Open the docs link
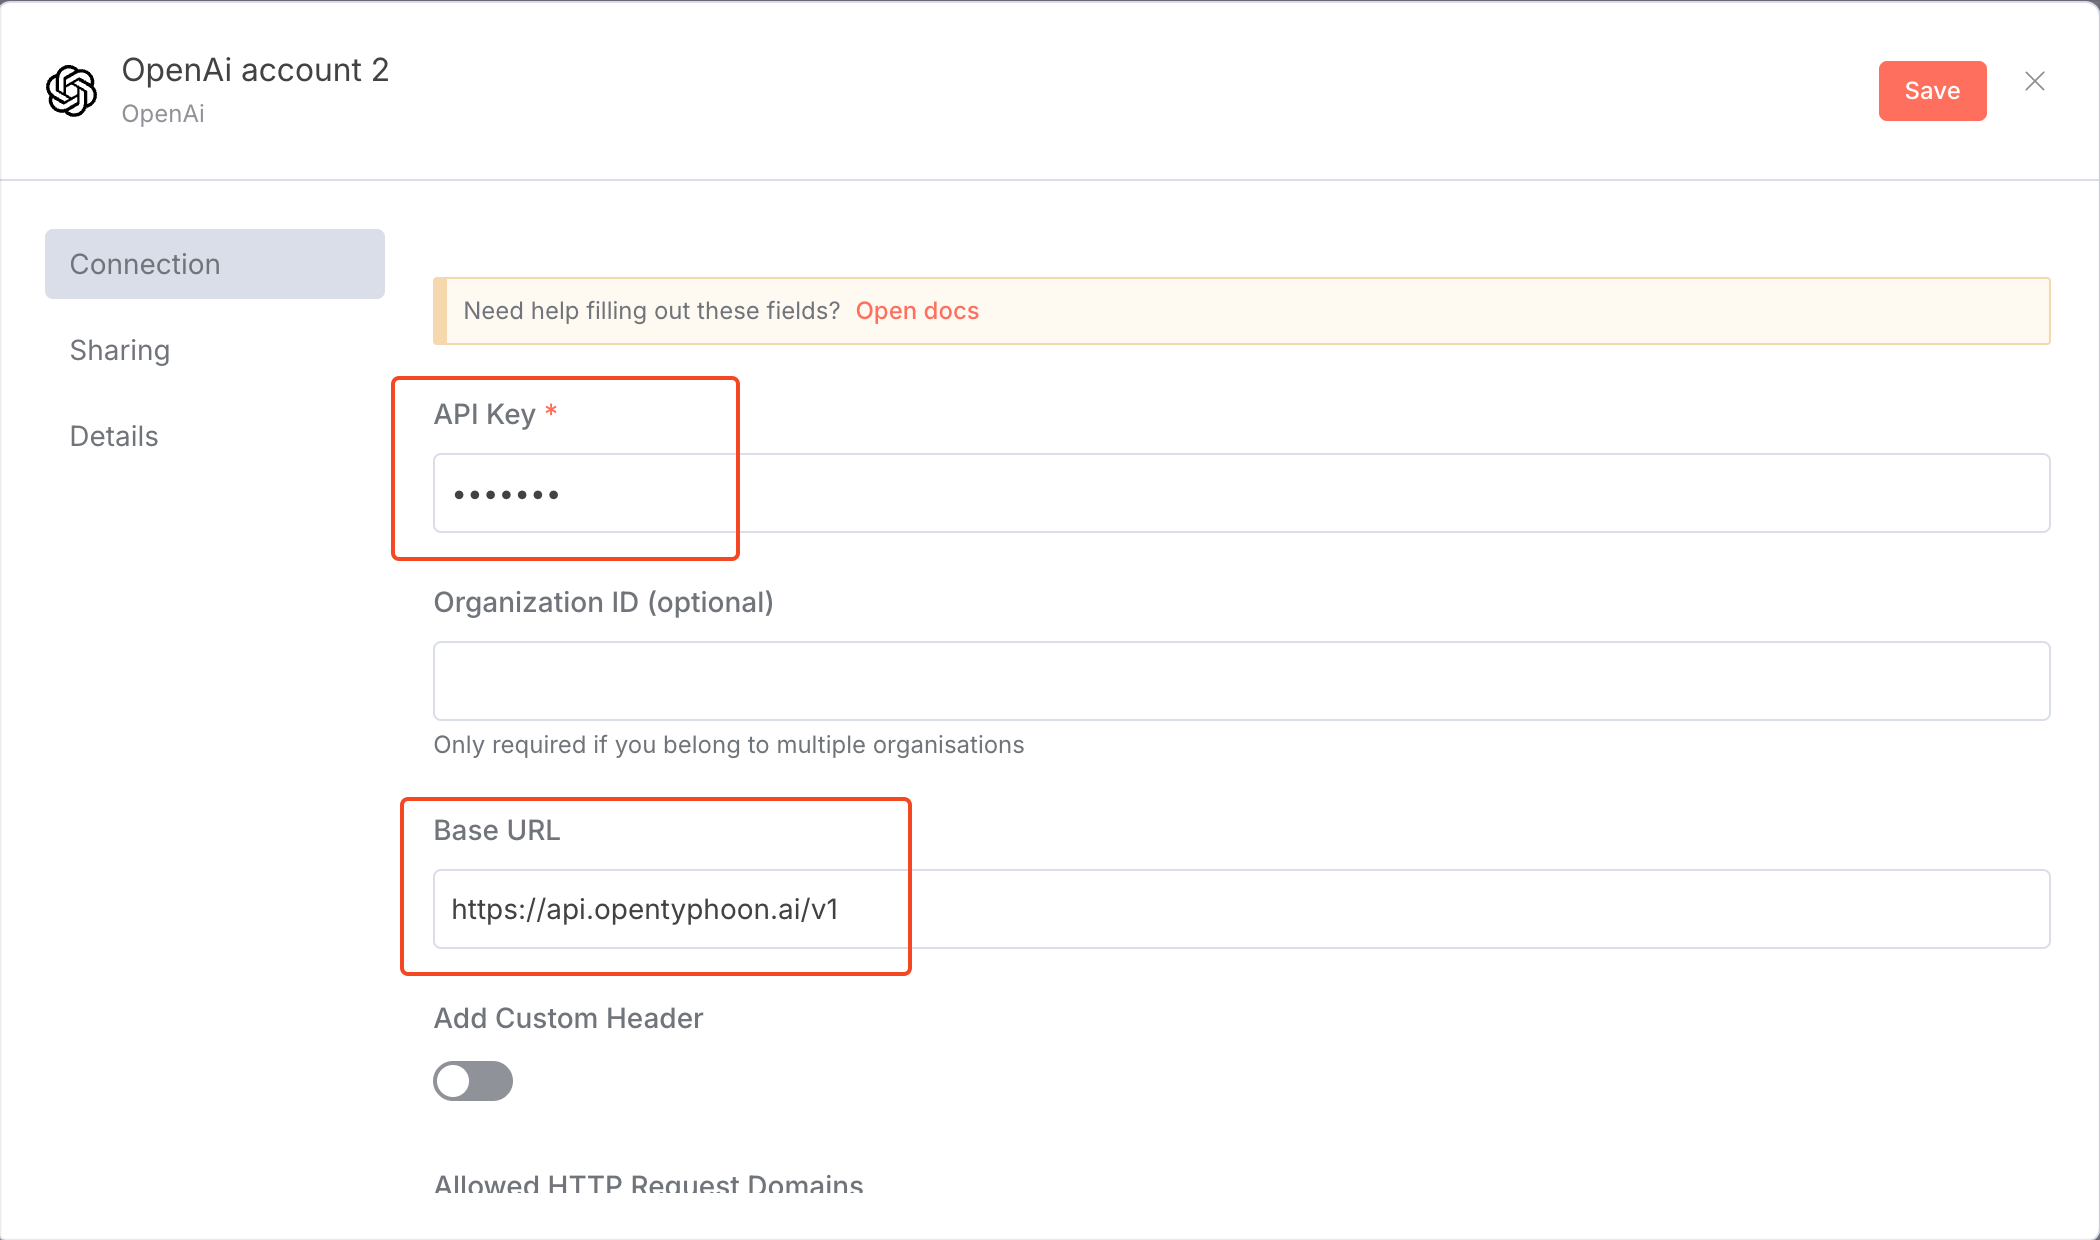This screenshot has width=2100, height=1240. 916,311
